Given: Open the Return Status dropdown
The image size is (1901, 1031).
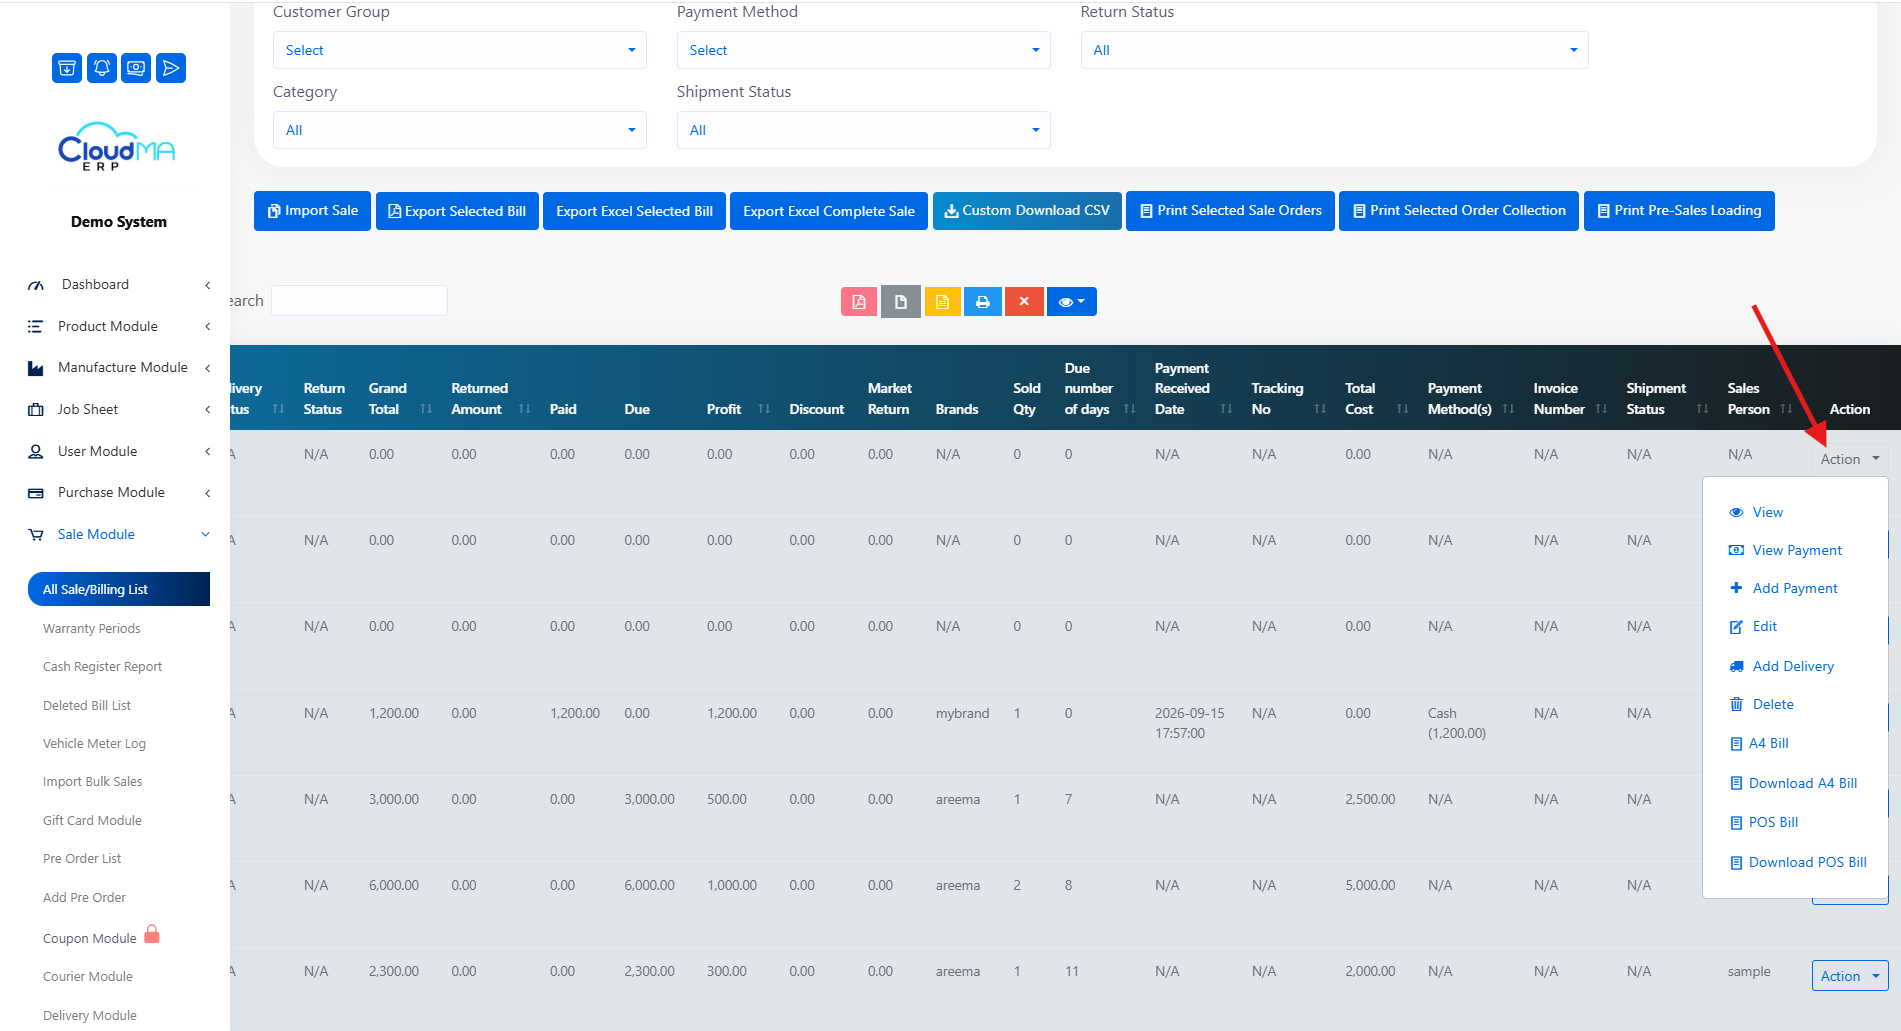Looking at the screenshot, I should 1334,50.
